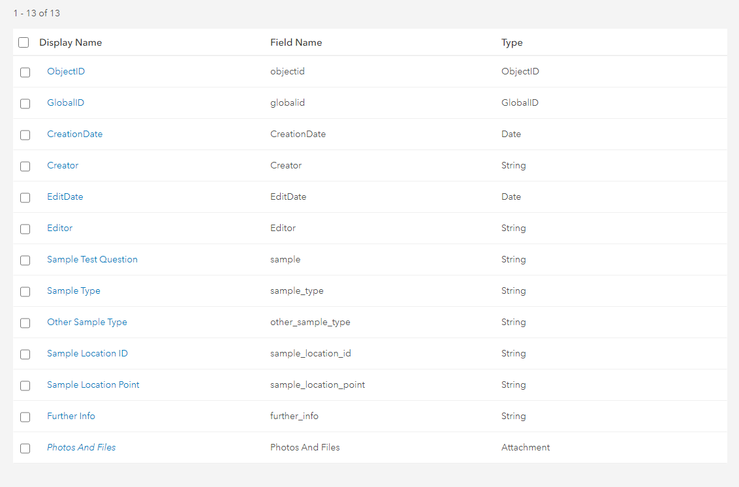This screenshot has height=487, width=739.
Task: Open the Other Sample Type link
Action: coord(87,322)
